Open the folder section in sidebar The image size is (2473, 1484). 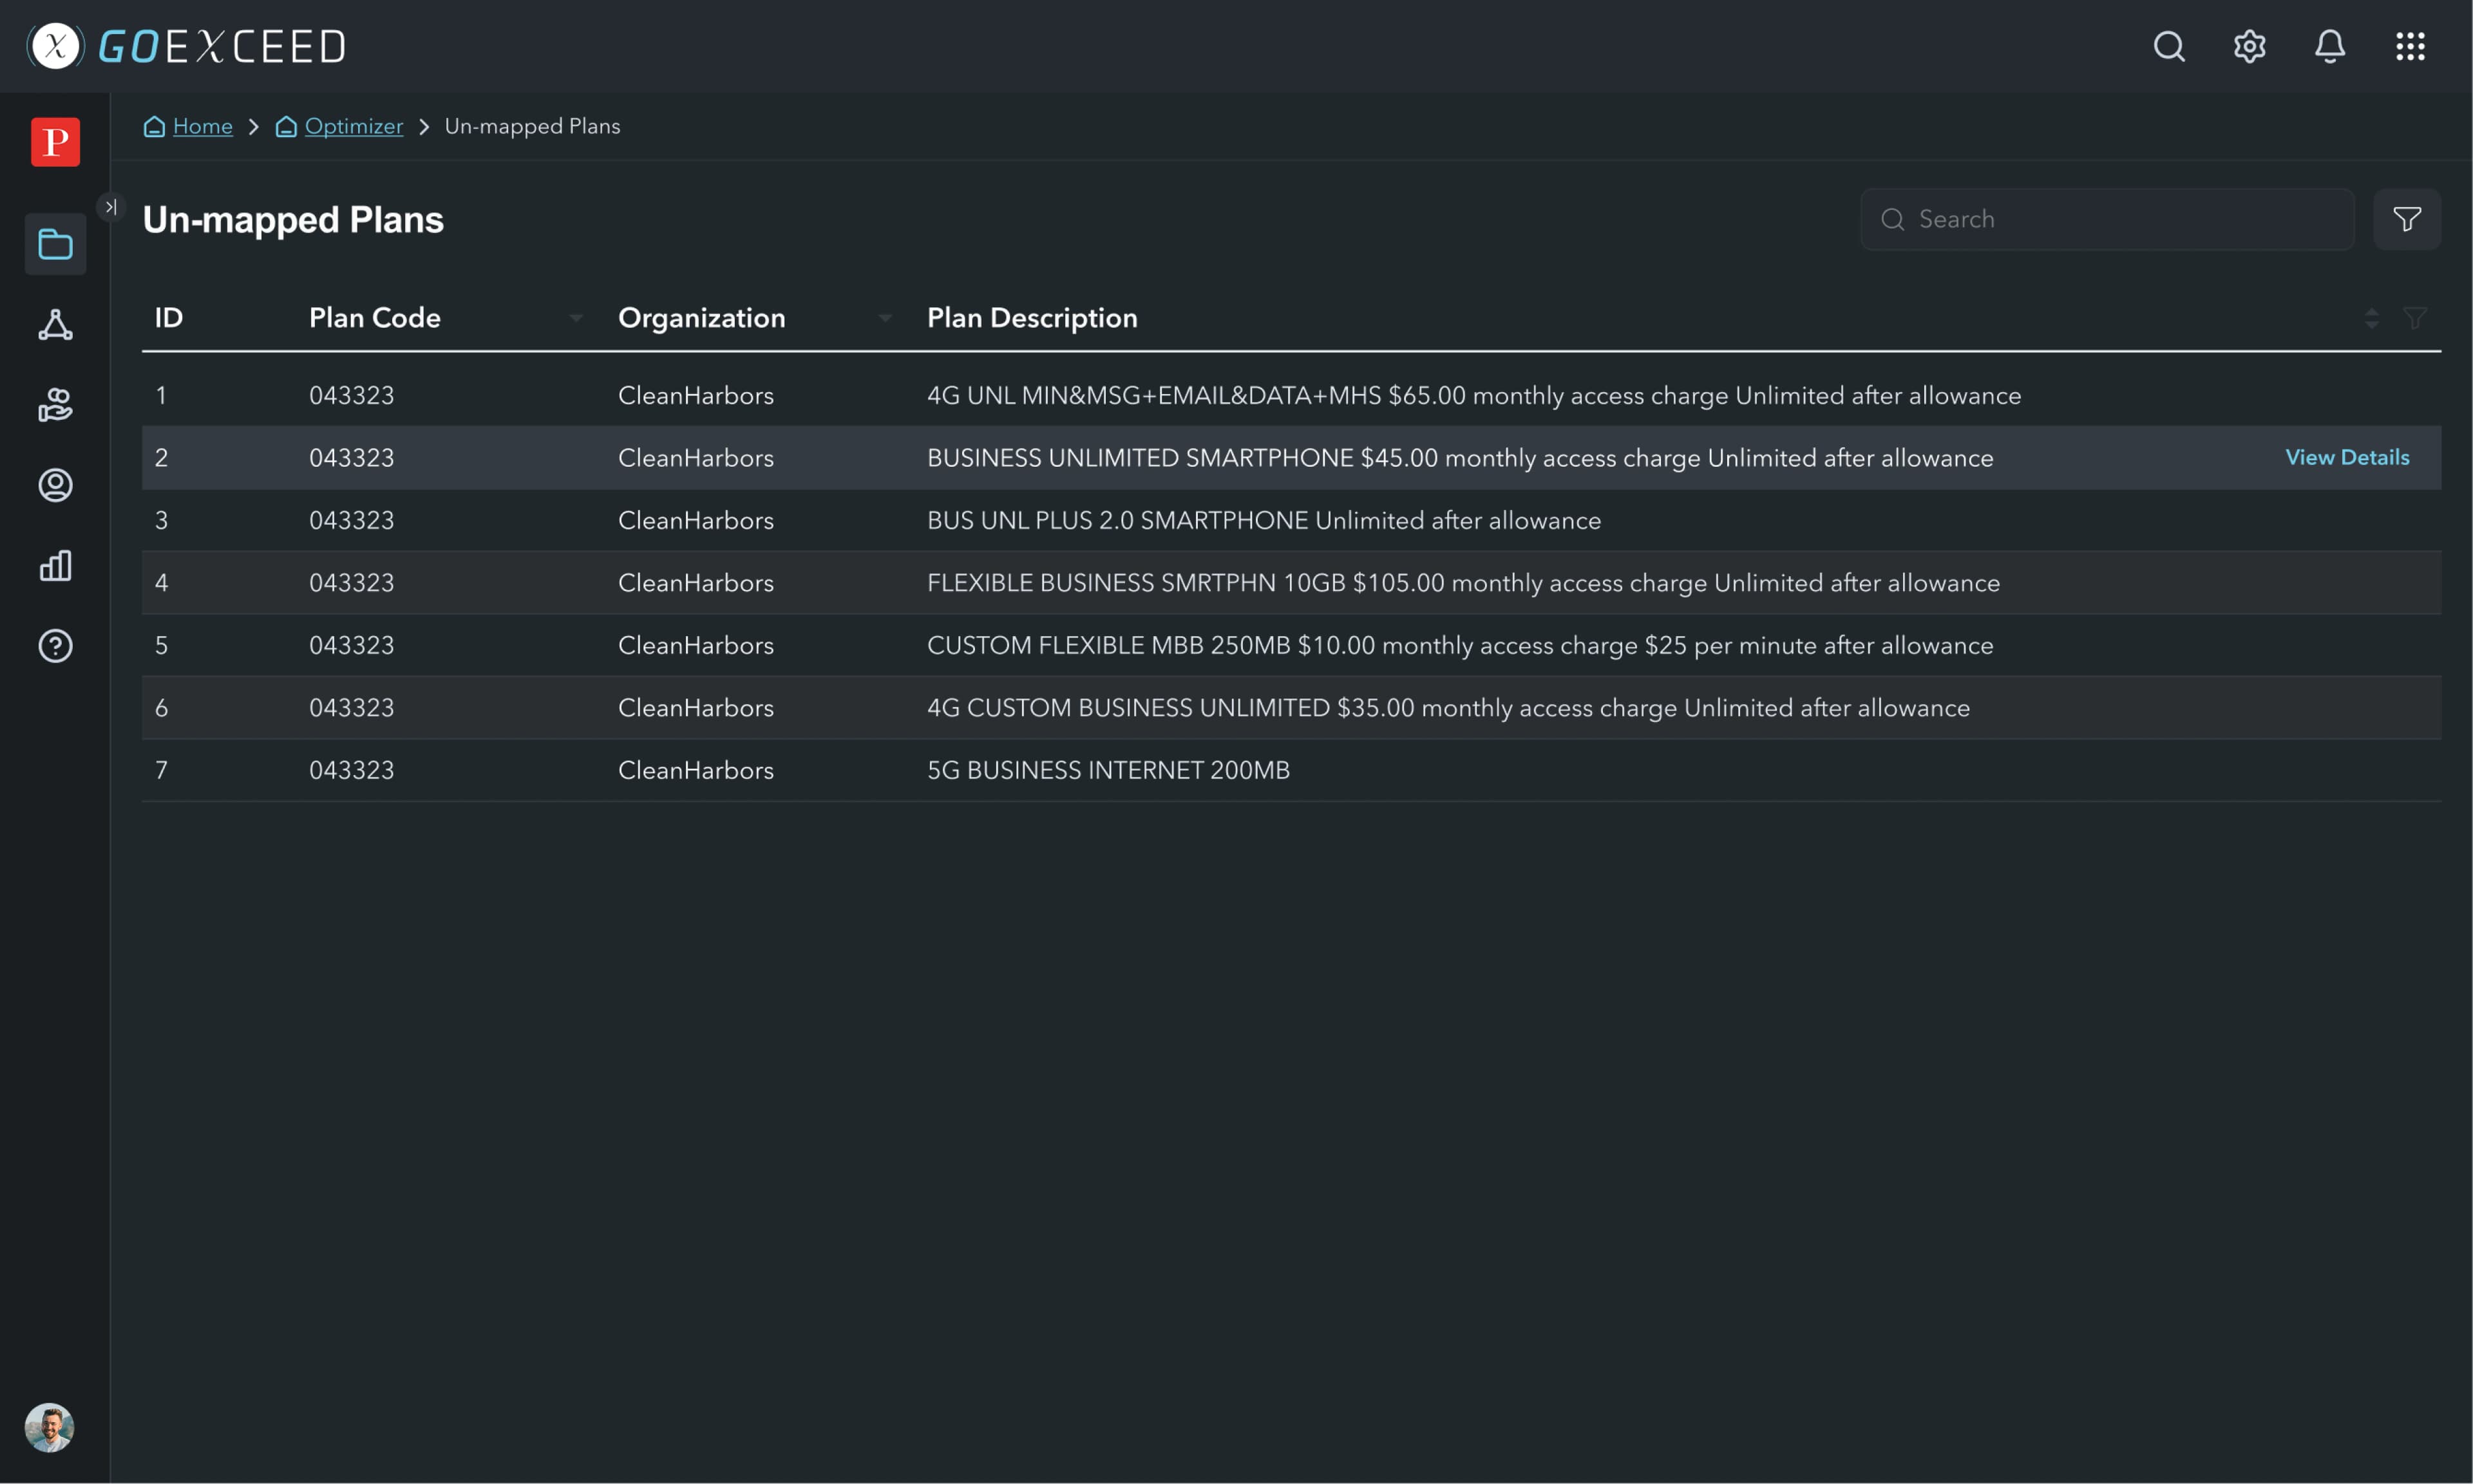pos(55,244)
